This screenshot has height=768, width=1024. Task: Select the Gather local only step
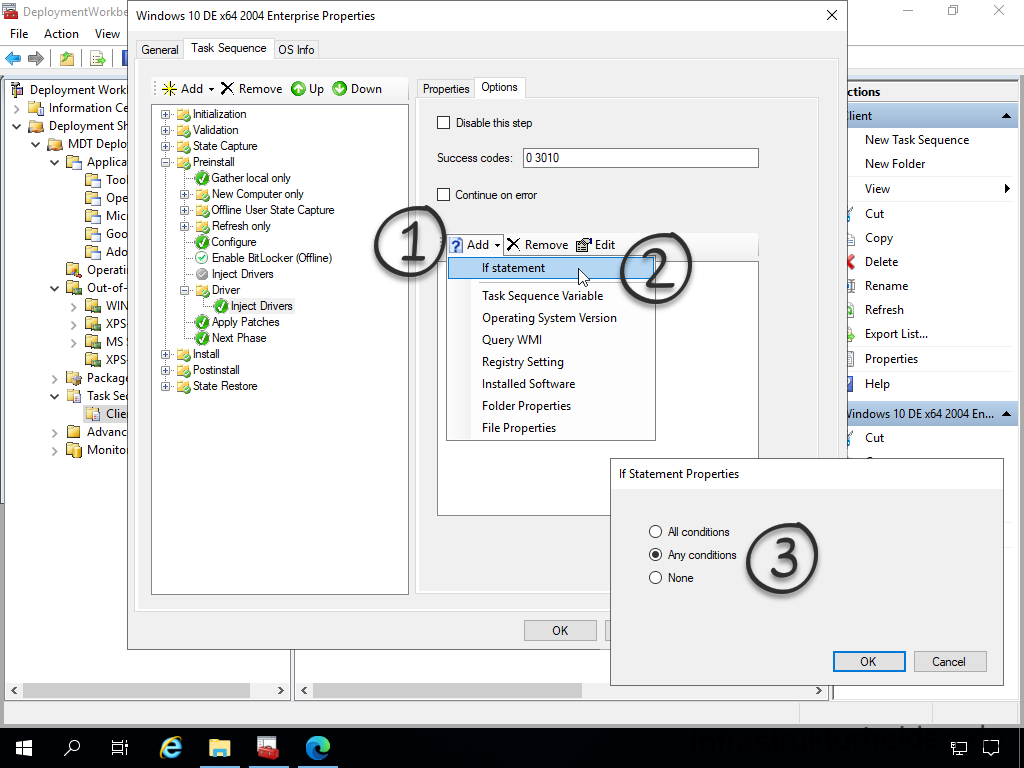tap(251, 178)
